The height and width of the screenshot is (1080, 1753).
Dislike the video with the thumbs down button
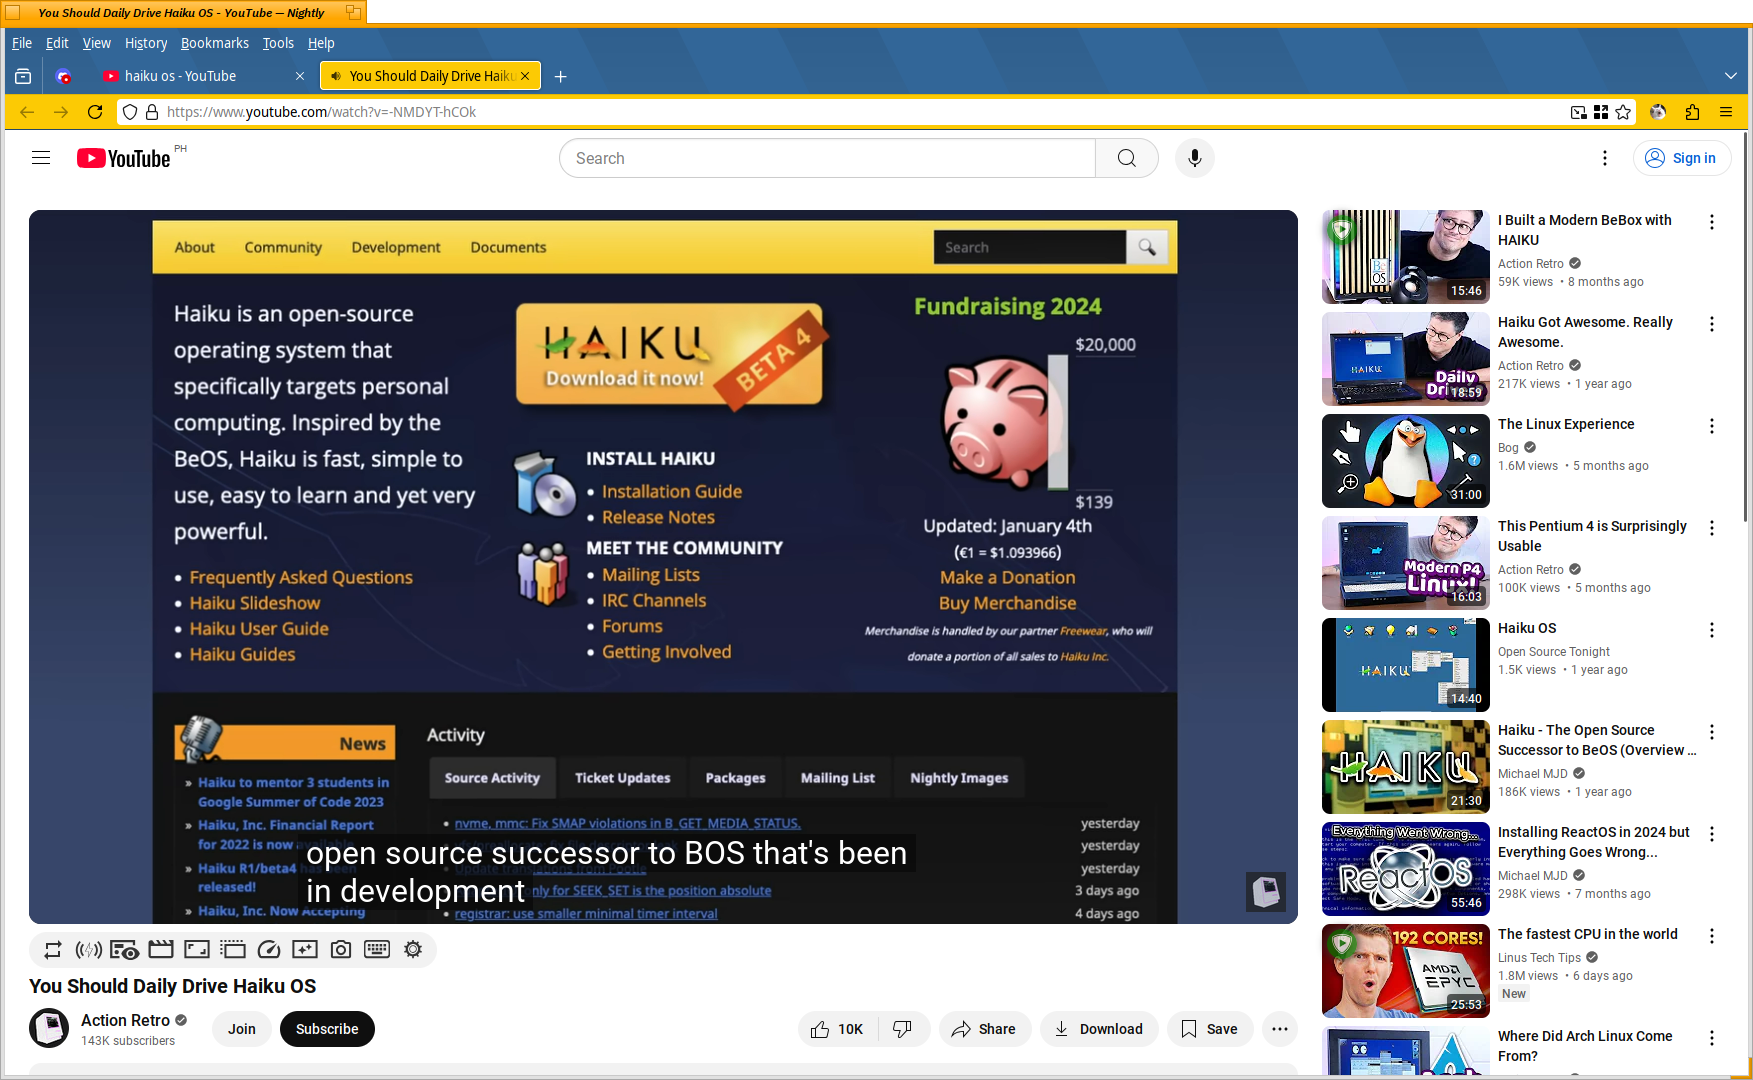click(903, 1029)
